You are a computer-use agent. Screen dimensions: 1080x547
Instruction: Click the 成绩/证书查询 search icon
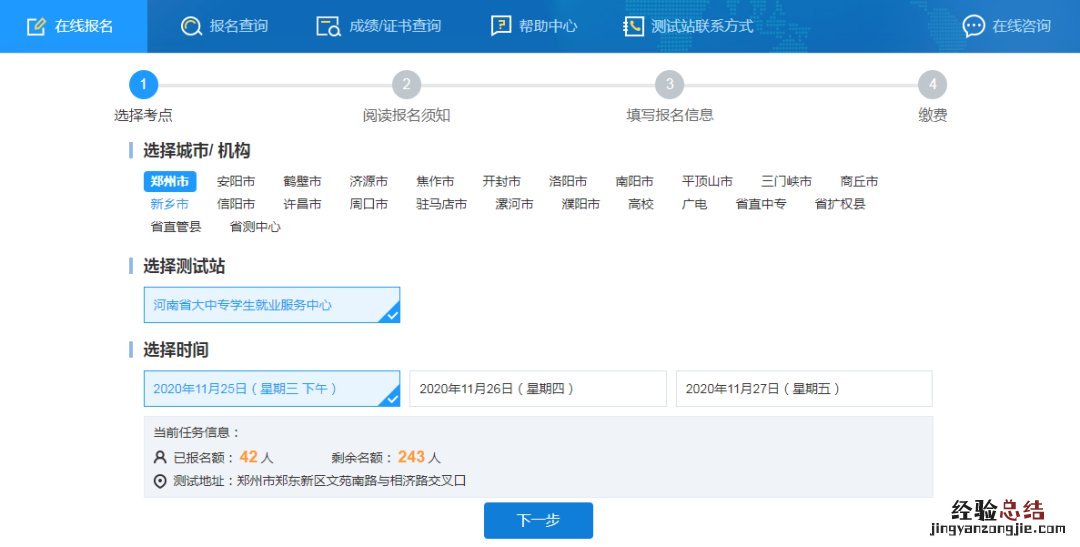click(328, 26)
